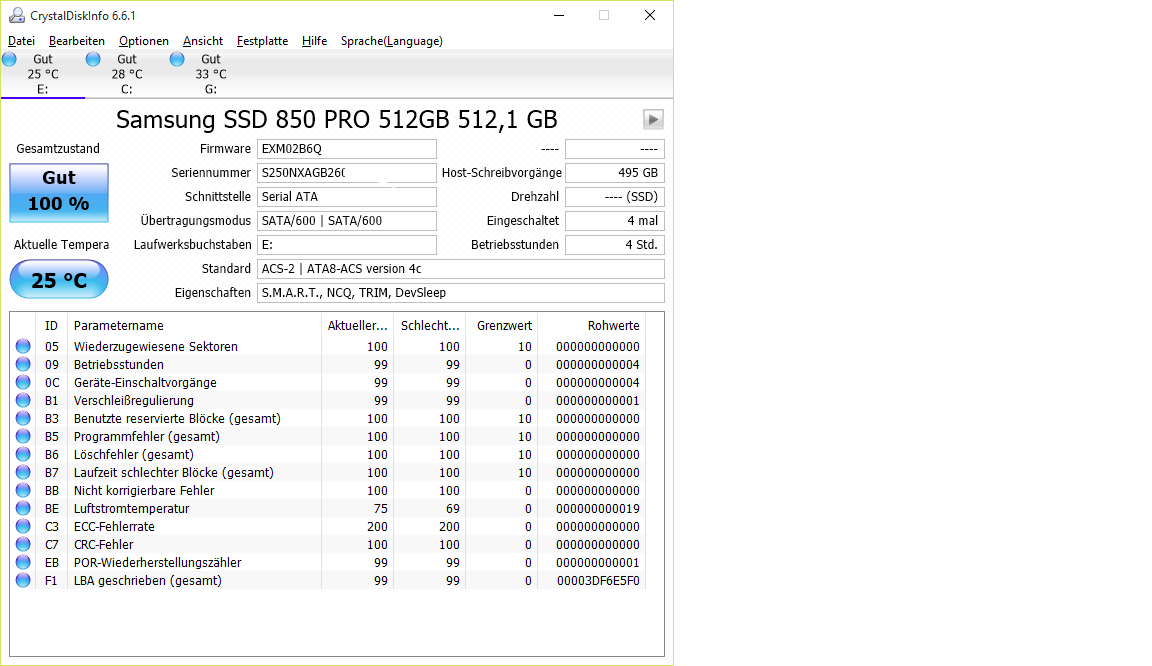Open the Bearbeiten menu
This screenshot has width=1152, height=666.
pyautogui.click(x=76, y=41)
